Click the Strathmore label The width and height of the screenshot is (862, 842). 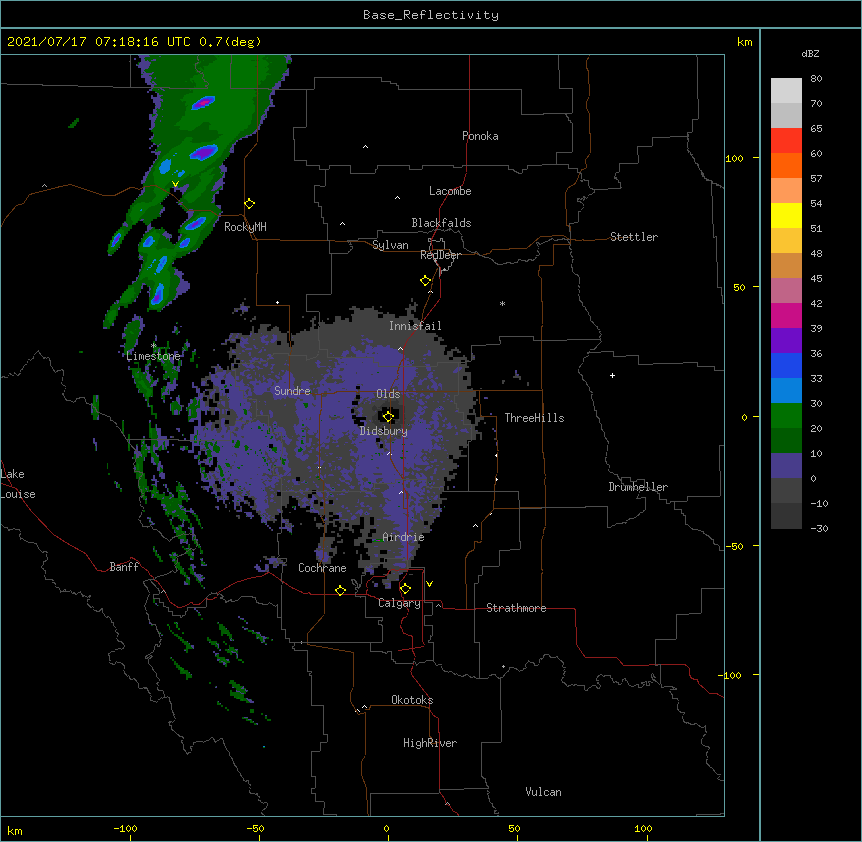516,608
